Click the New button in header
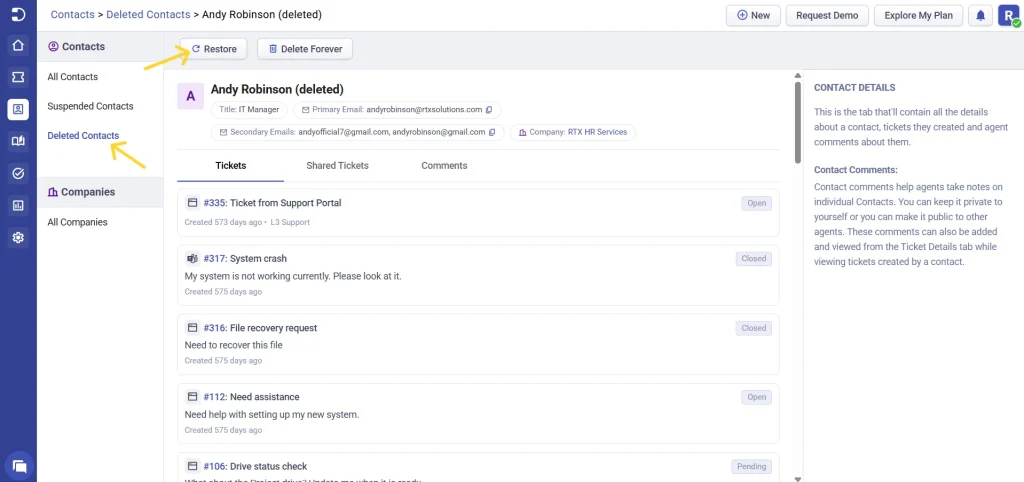1024x482 pixels. point(754,15)
